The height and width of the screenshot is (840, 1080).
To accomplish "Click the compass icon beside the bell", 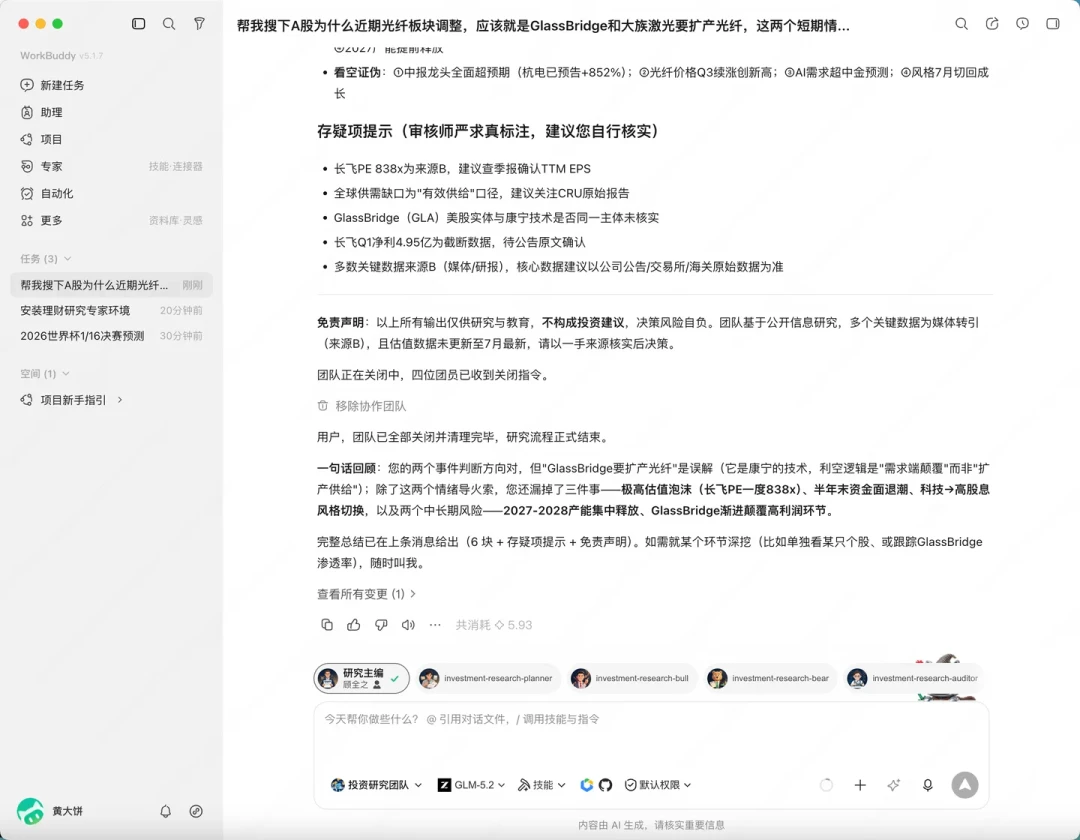I will point(196,811).
